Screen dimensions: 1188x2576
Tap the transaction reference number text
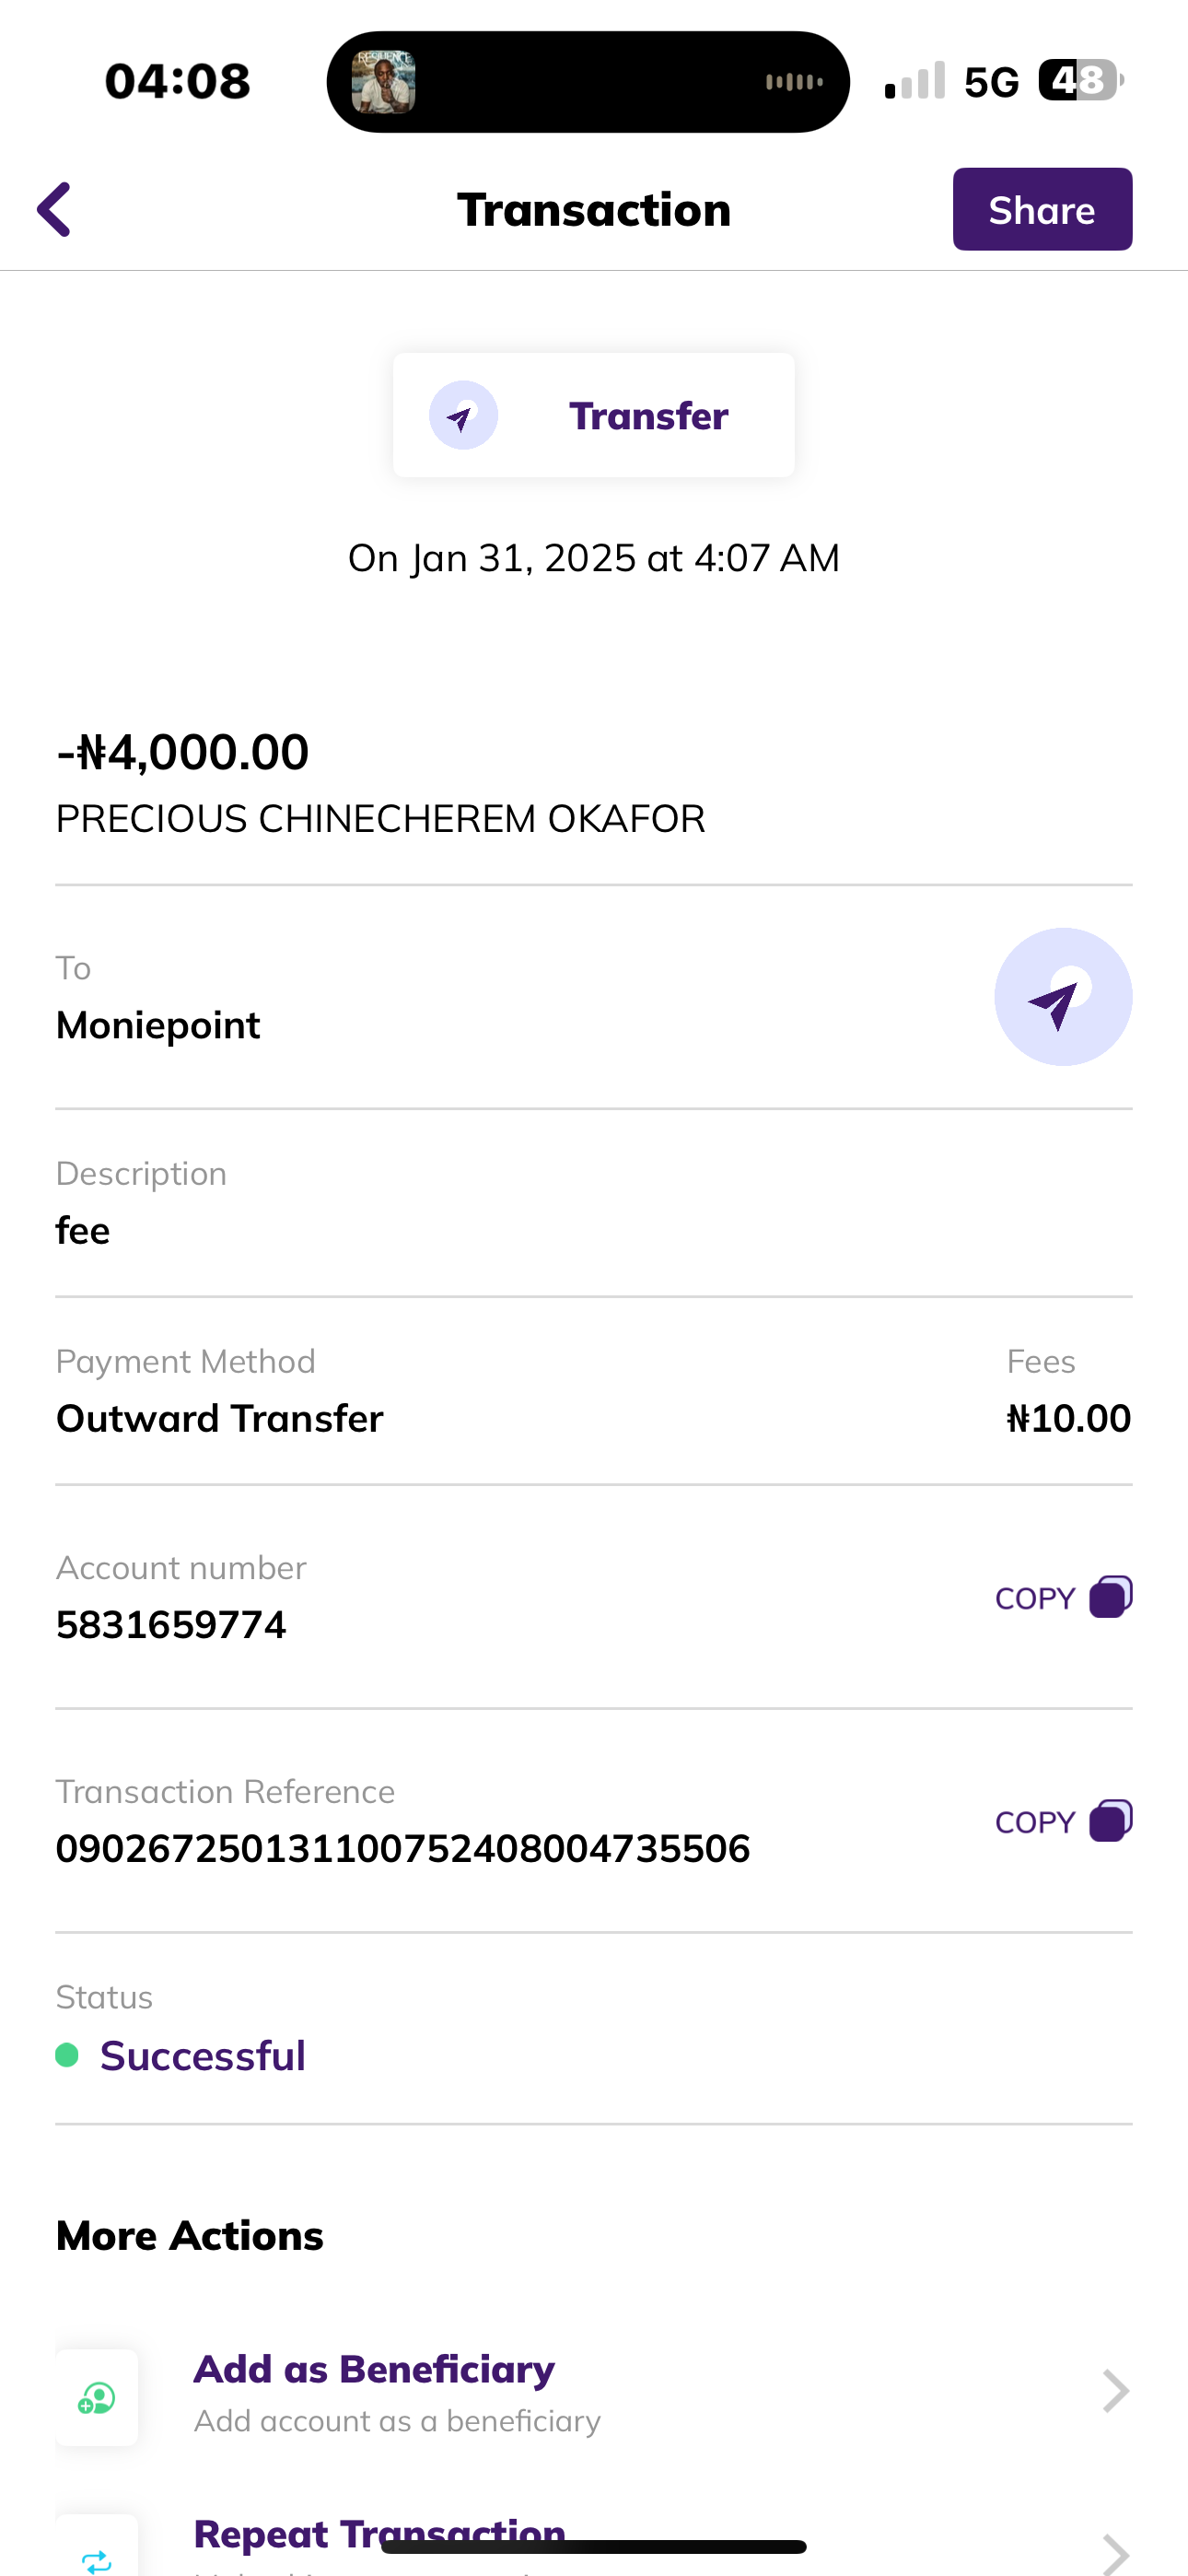402,1849
